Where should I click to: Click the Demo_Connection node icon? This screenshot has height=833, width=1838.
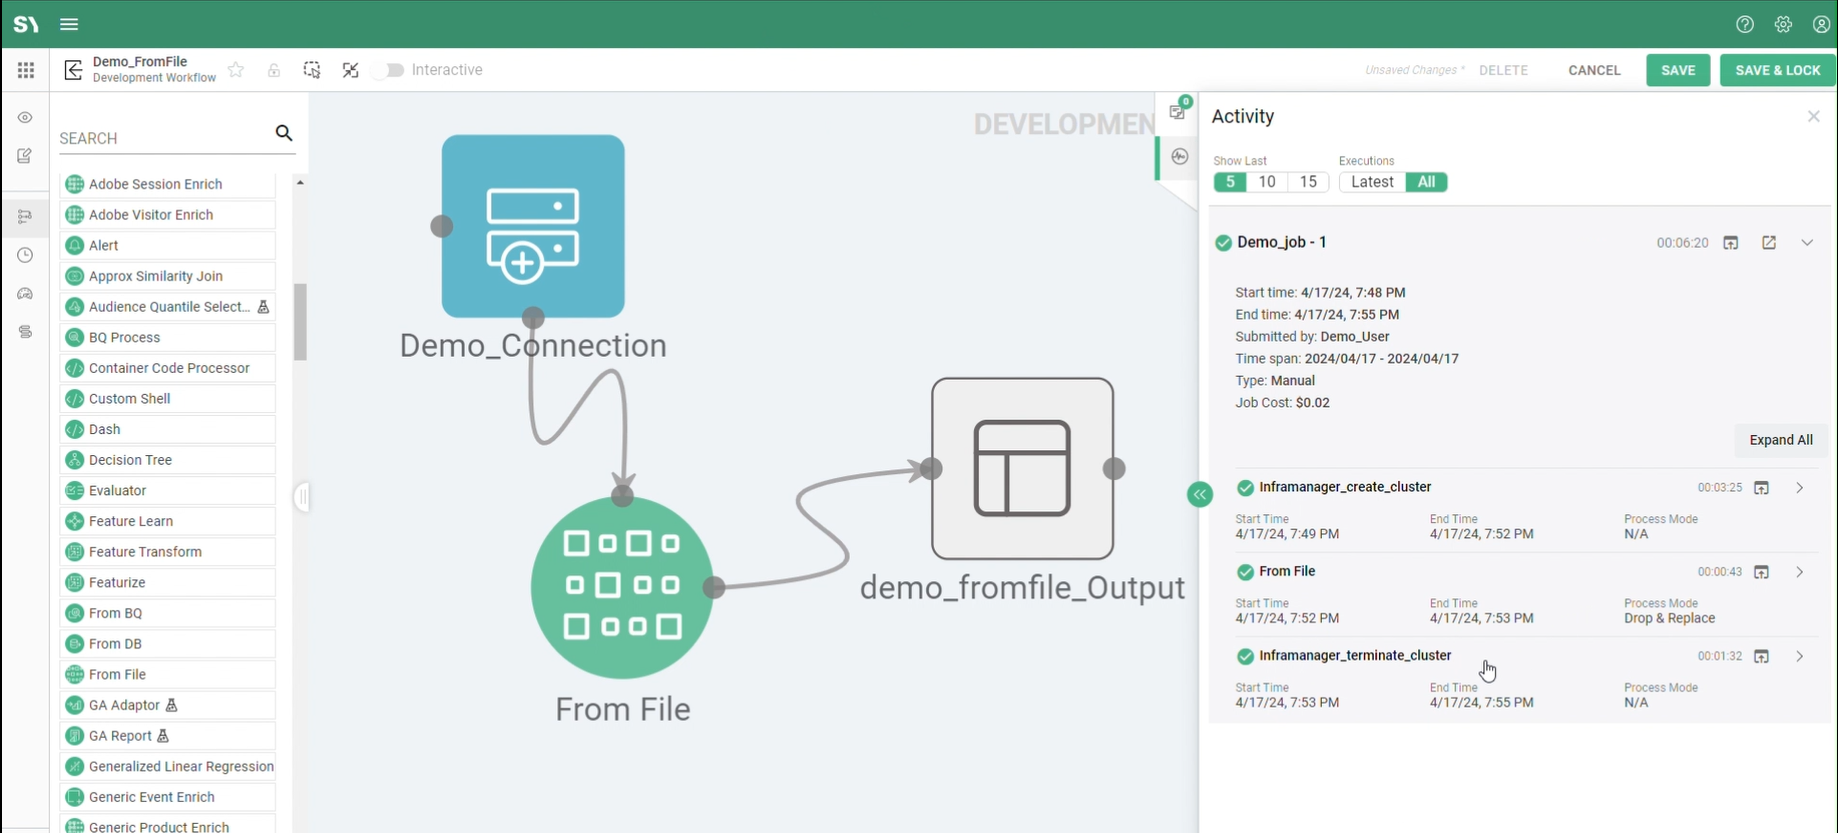coord(533,226)
